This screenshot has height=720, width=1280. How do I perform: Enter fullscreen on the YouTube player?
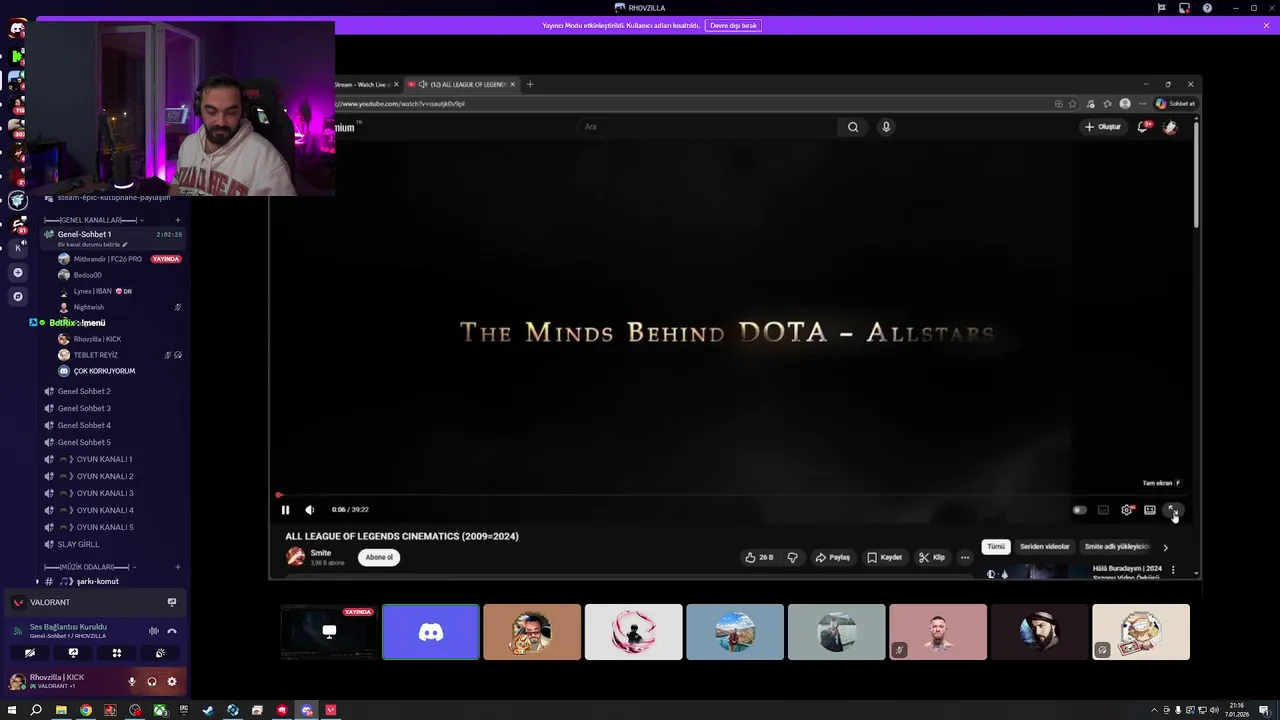point(1172,510)
